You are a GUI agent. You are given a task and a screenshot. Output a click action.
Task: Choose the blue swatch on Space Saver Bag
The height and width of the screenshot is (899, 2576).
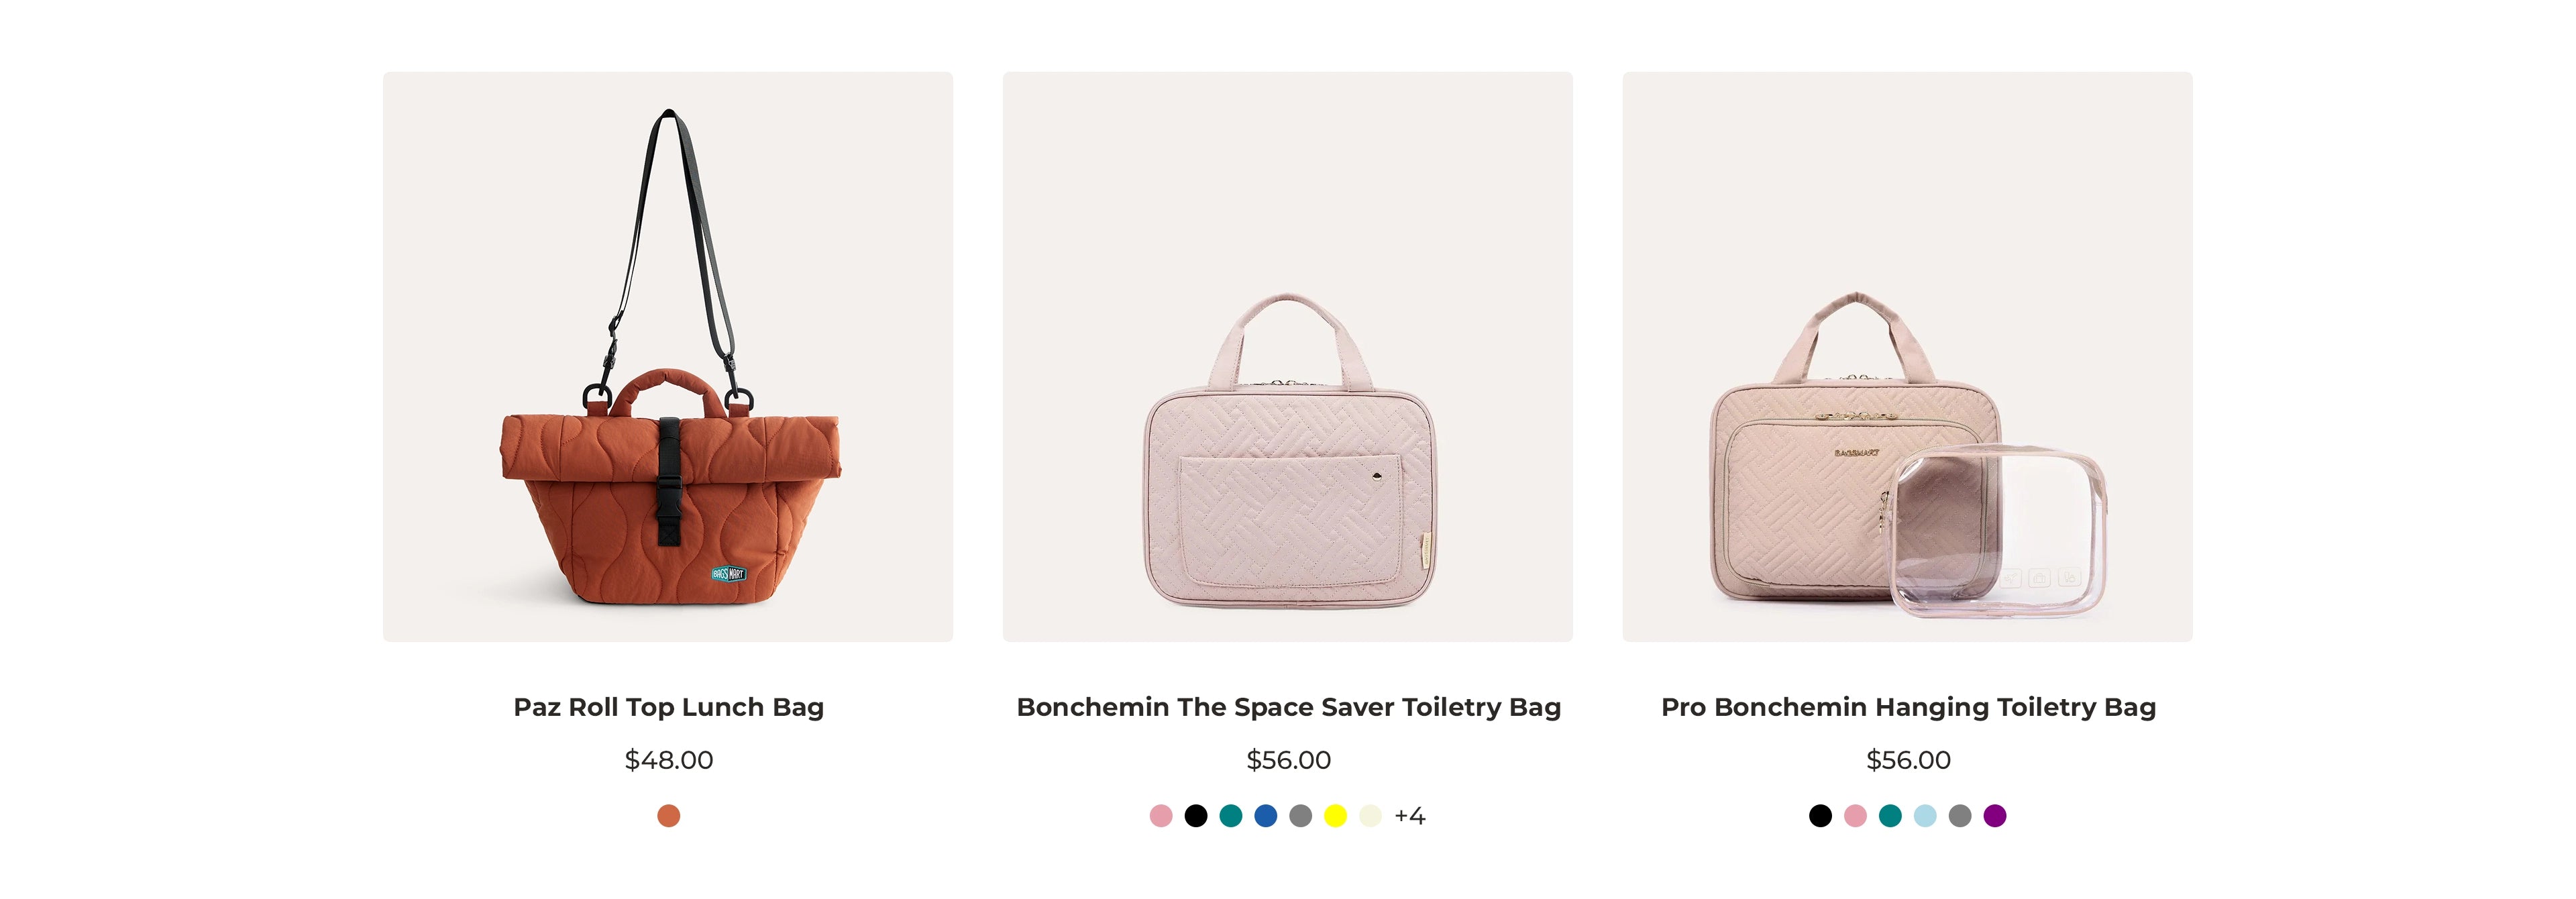click(x=1266, y=816)
